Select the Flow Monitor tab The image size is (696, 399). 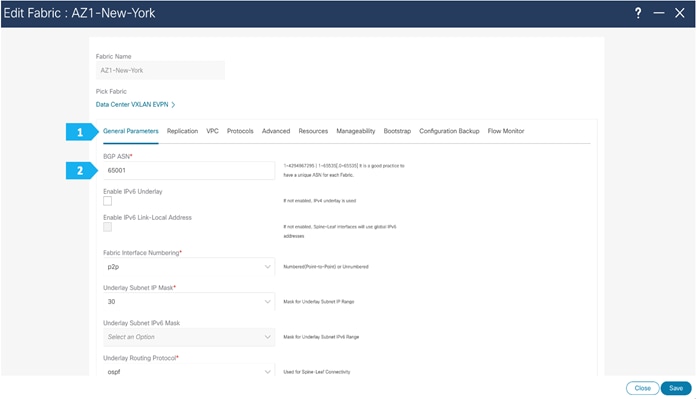coord(506,131)
